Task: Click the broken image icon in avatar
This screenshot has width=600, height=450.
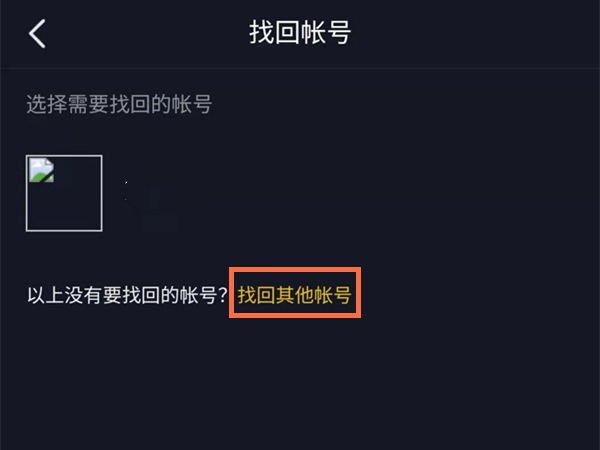Action: (42, 170)
